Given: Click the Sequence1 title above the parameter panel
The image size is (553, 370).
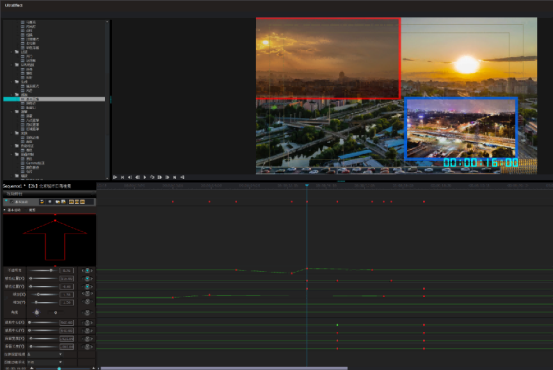Looking at the screenshot, I should point(12,186).
